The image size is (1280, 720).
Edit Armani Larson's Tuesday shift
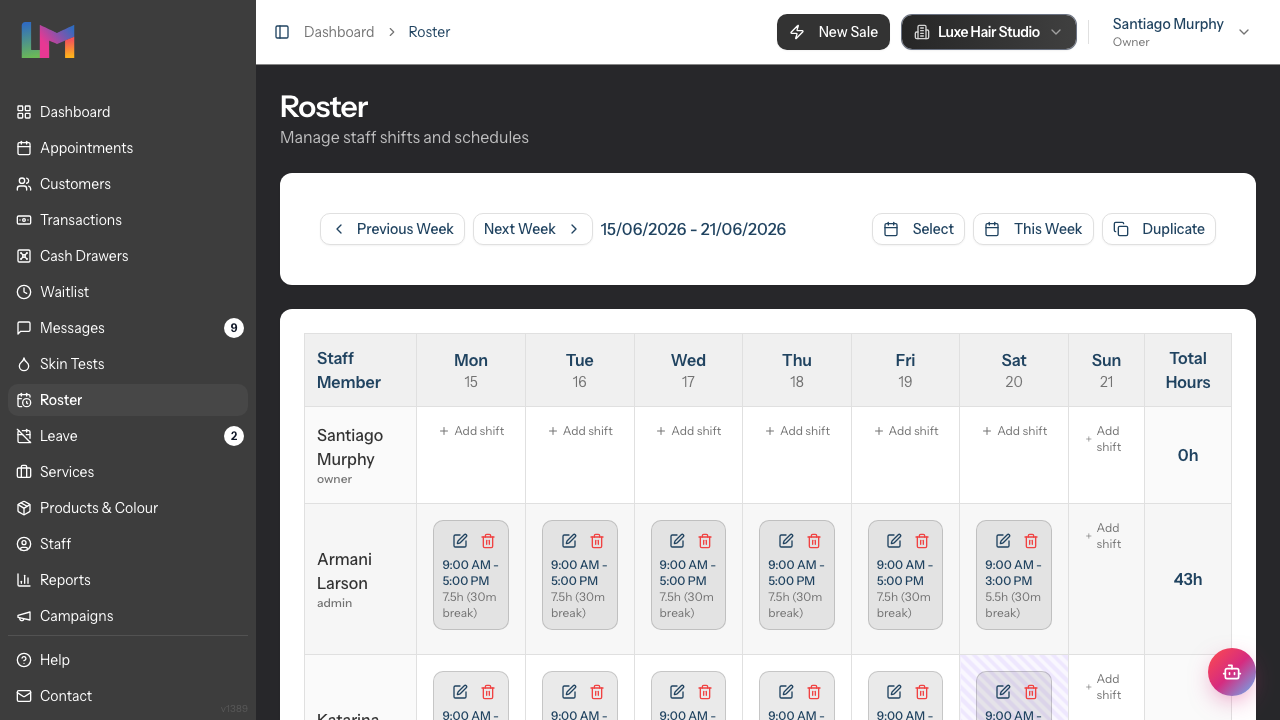569,541
